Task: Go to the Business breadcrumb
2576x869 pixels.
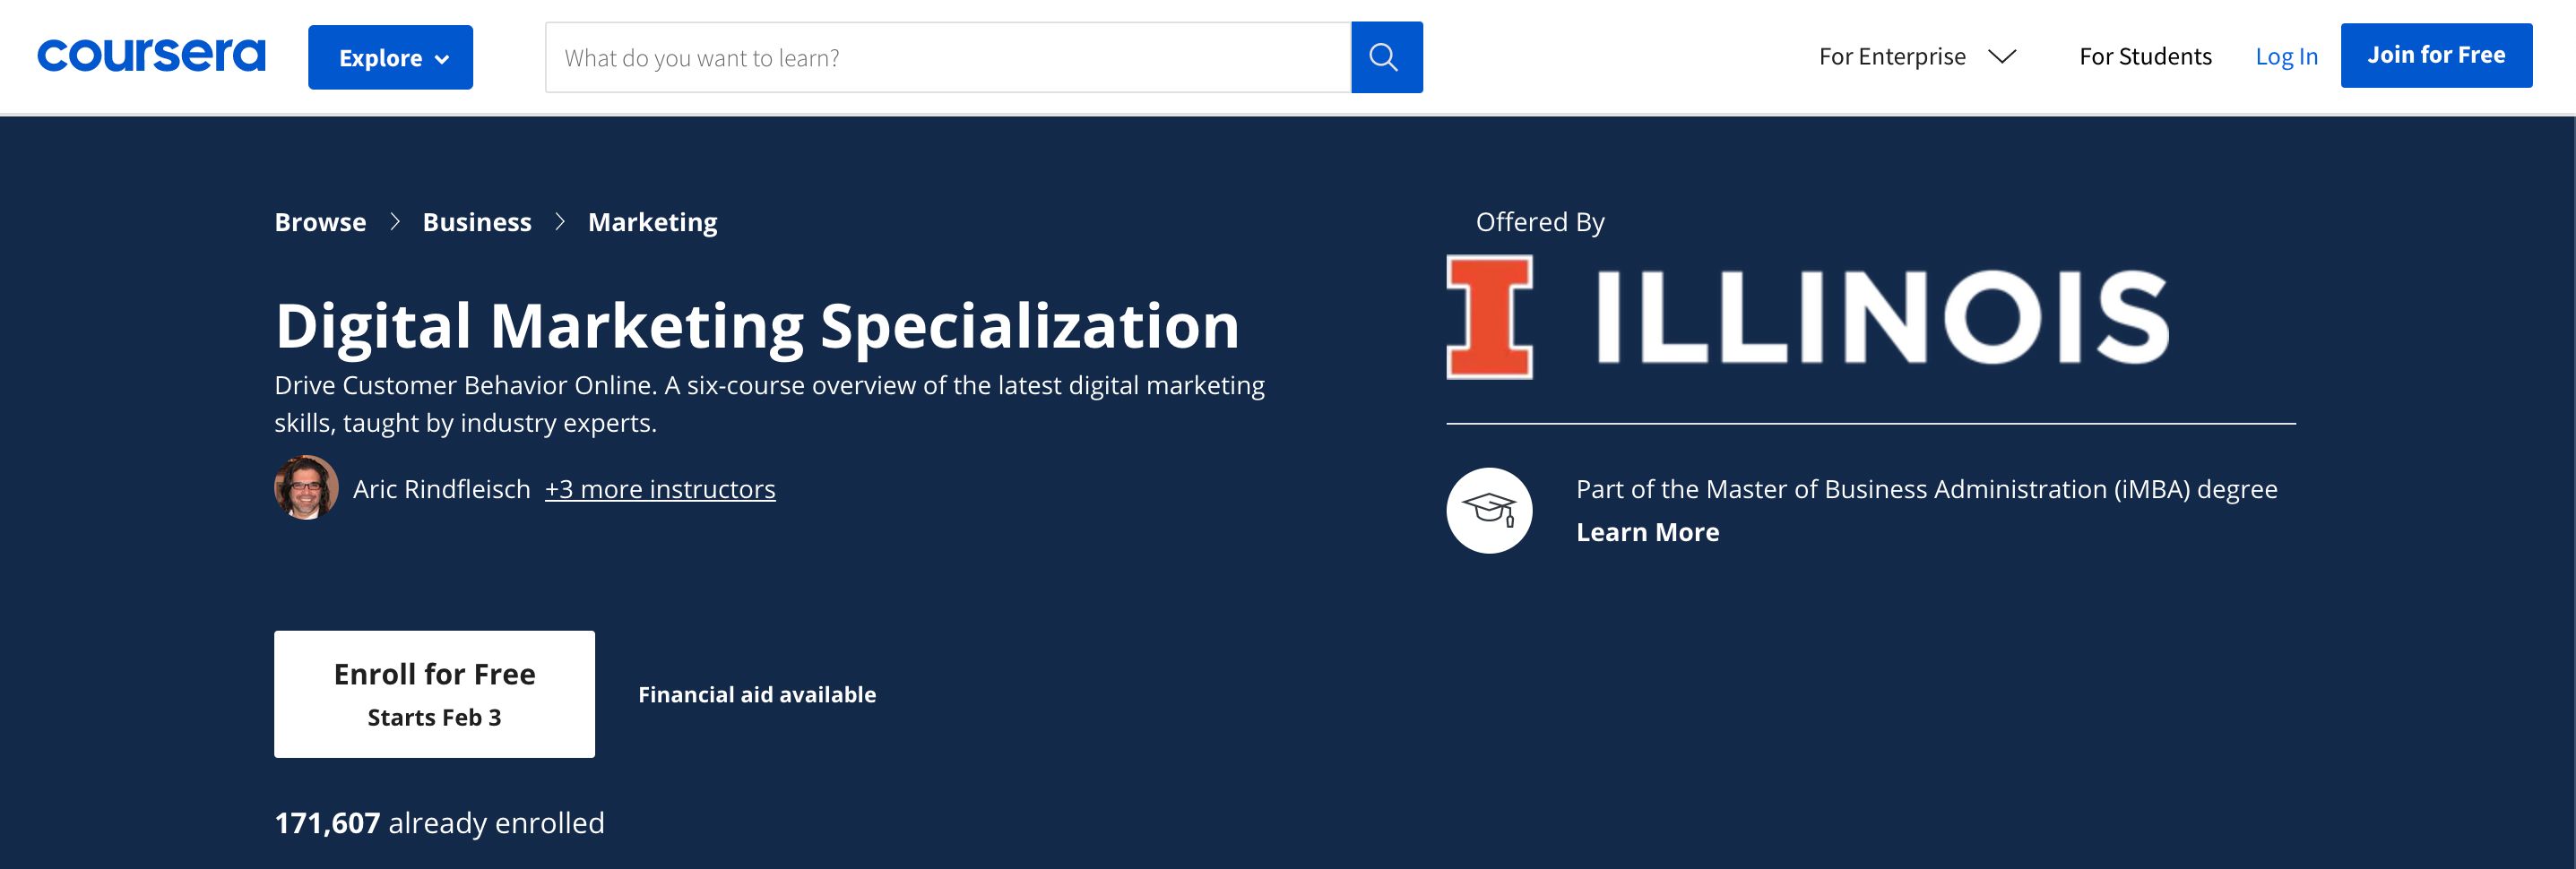Action: coord(477,222)
